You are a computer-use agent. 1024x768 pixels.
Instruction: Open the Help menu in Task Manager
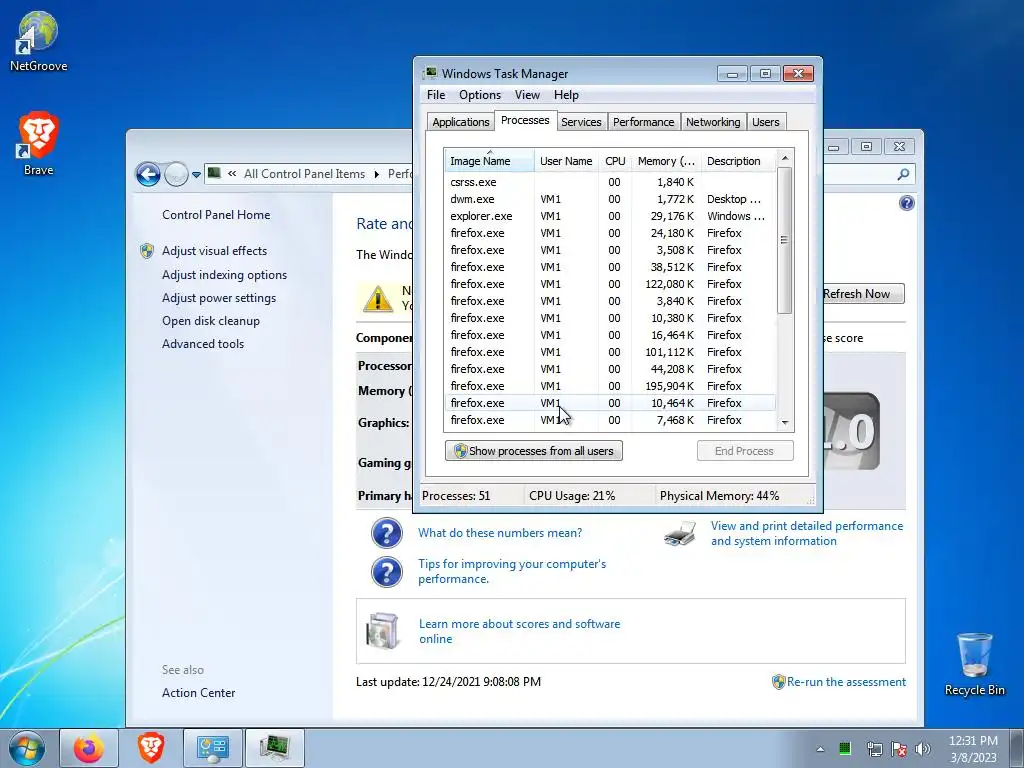coord(566,95)
